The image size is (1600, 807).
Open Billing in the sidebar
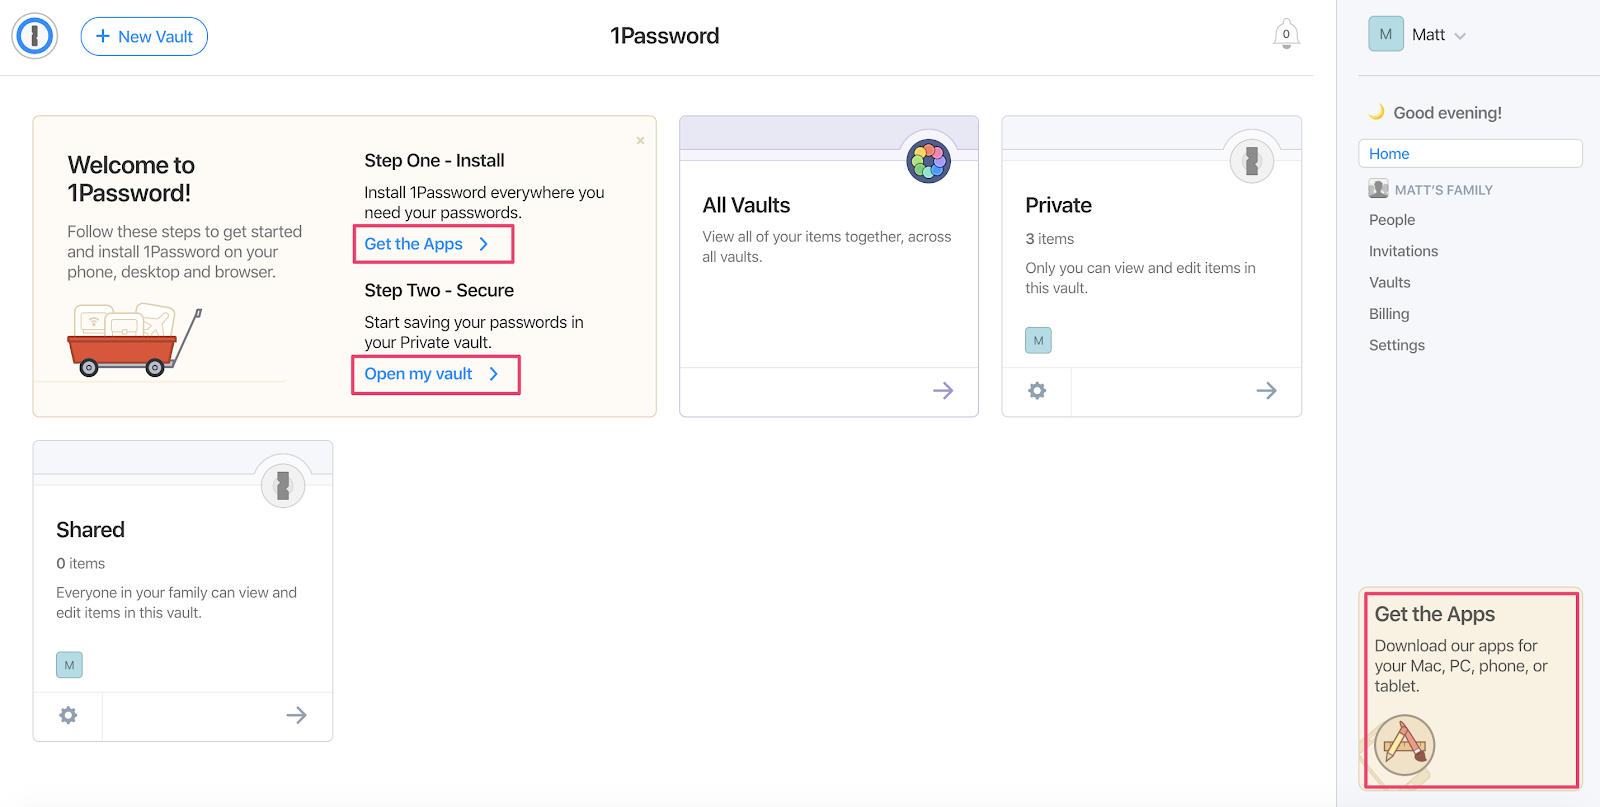[1389, 314]
